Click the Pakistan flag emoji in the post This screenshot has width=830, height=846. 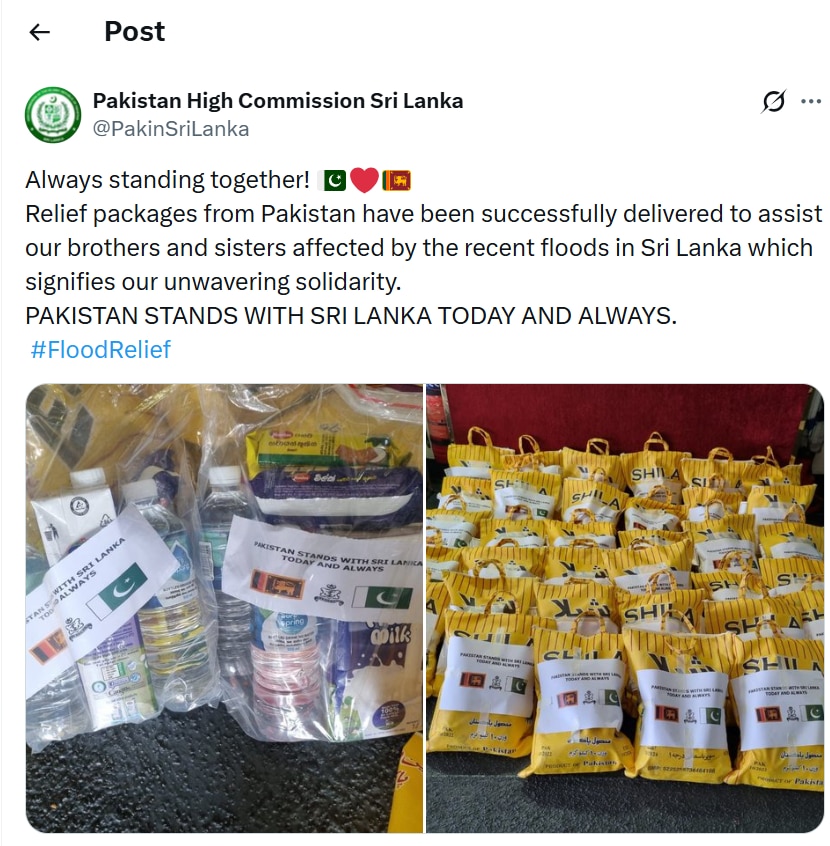[x=334, y=180]
